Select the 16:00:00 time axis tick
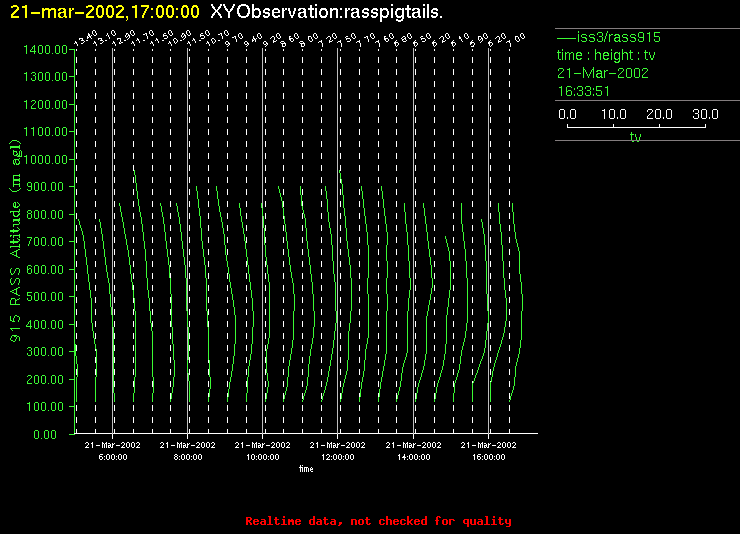Viewport: 740px width, 534px height. pyautogui.click(x=488, y=455)
